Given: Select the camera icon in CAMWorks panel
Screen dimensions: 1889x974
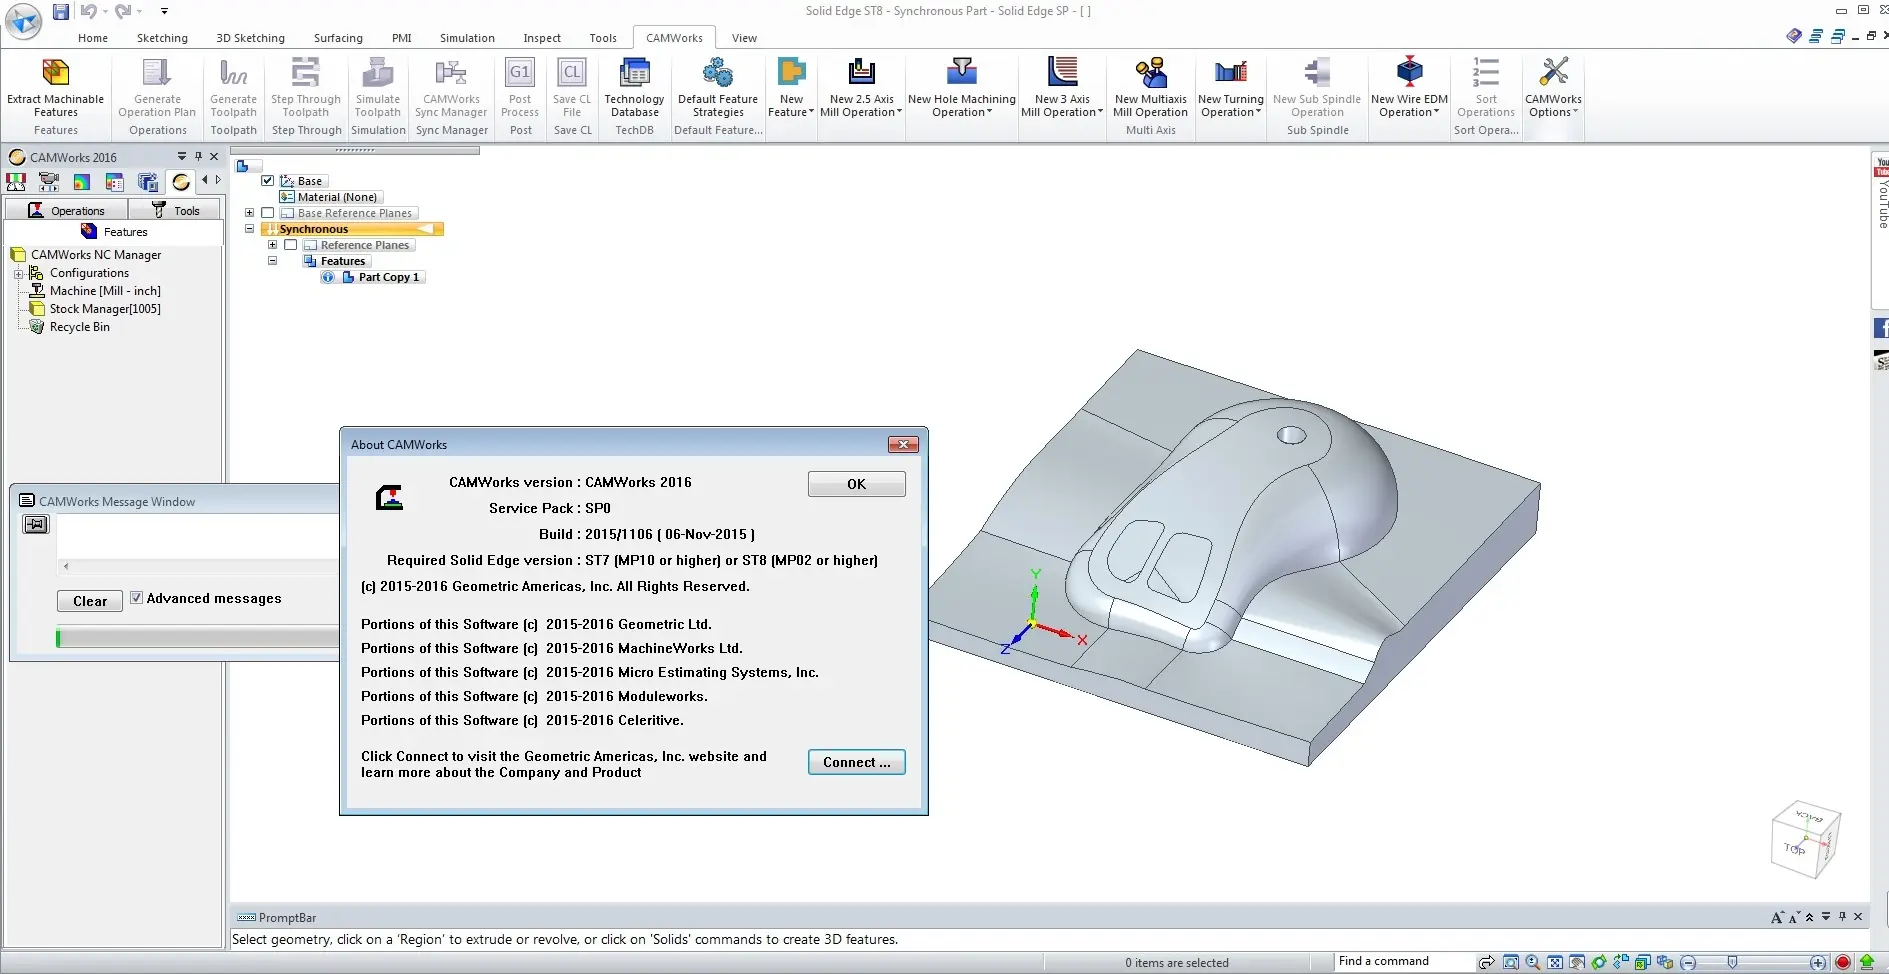Looking at the screenshot, I should tap(49, 182).
